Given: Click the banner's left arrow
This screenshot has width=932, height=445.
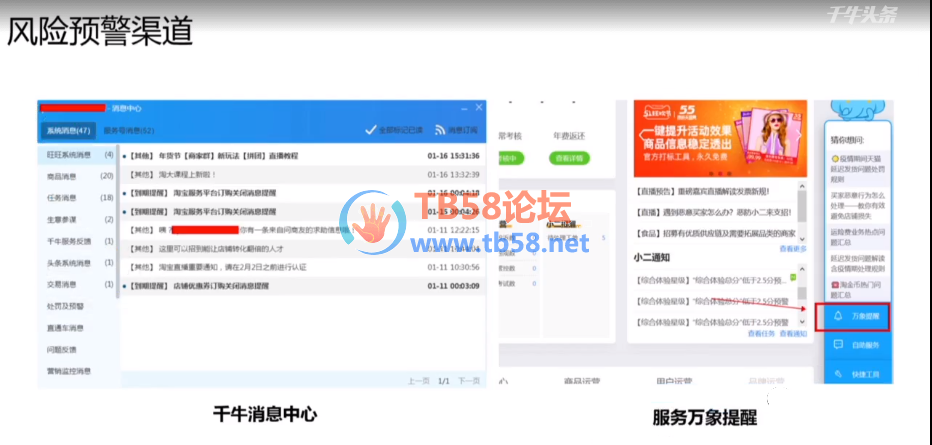Looking at the screenshot, I should pyautogui.click(x=641, y=135).
